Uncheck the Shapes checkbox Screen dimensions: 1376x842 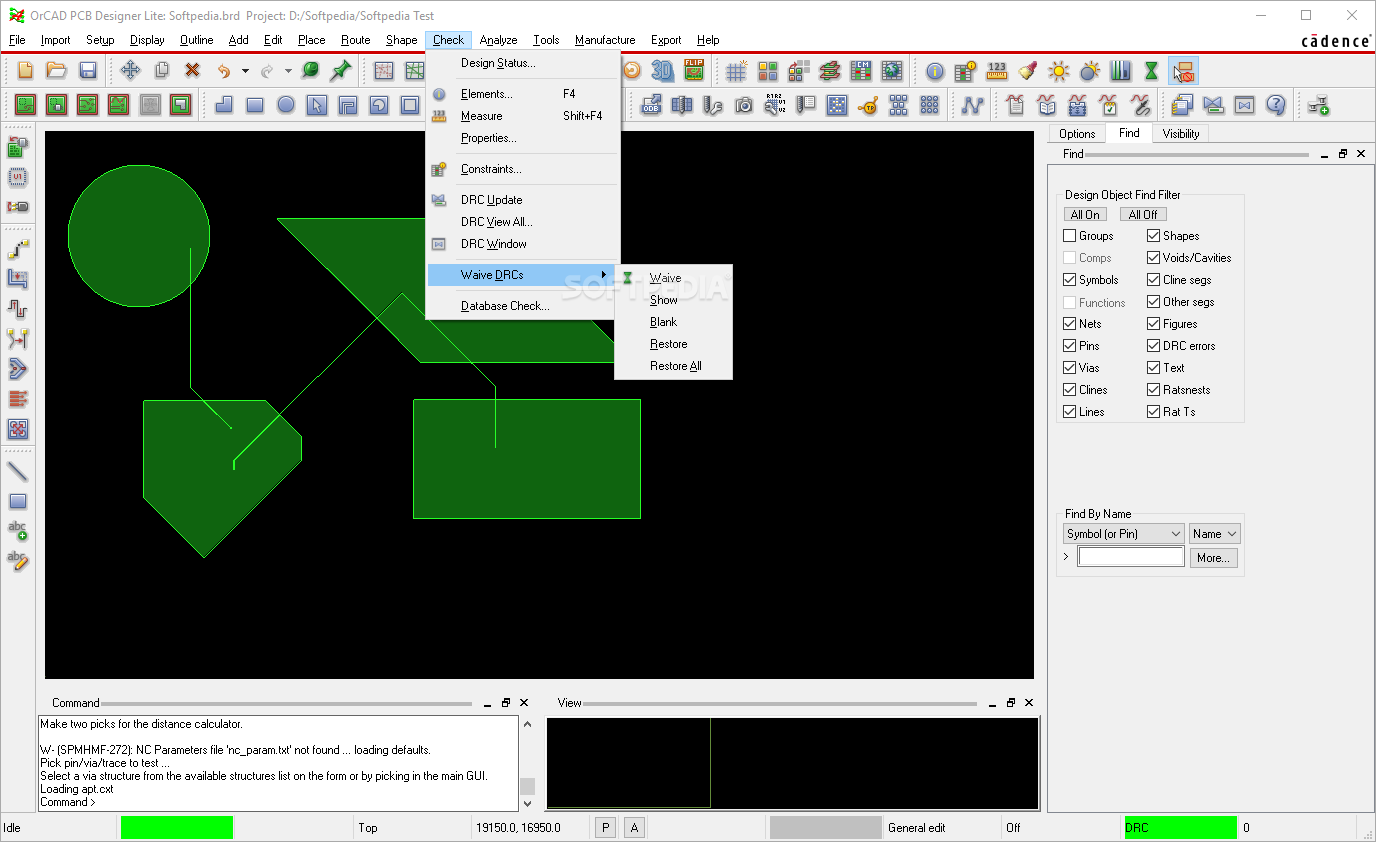pyautogui.click(x=1154, y=236)
